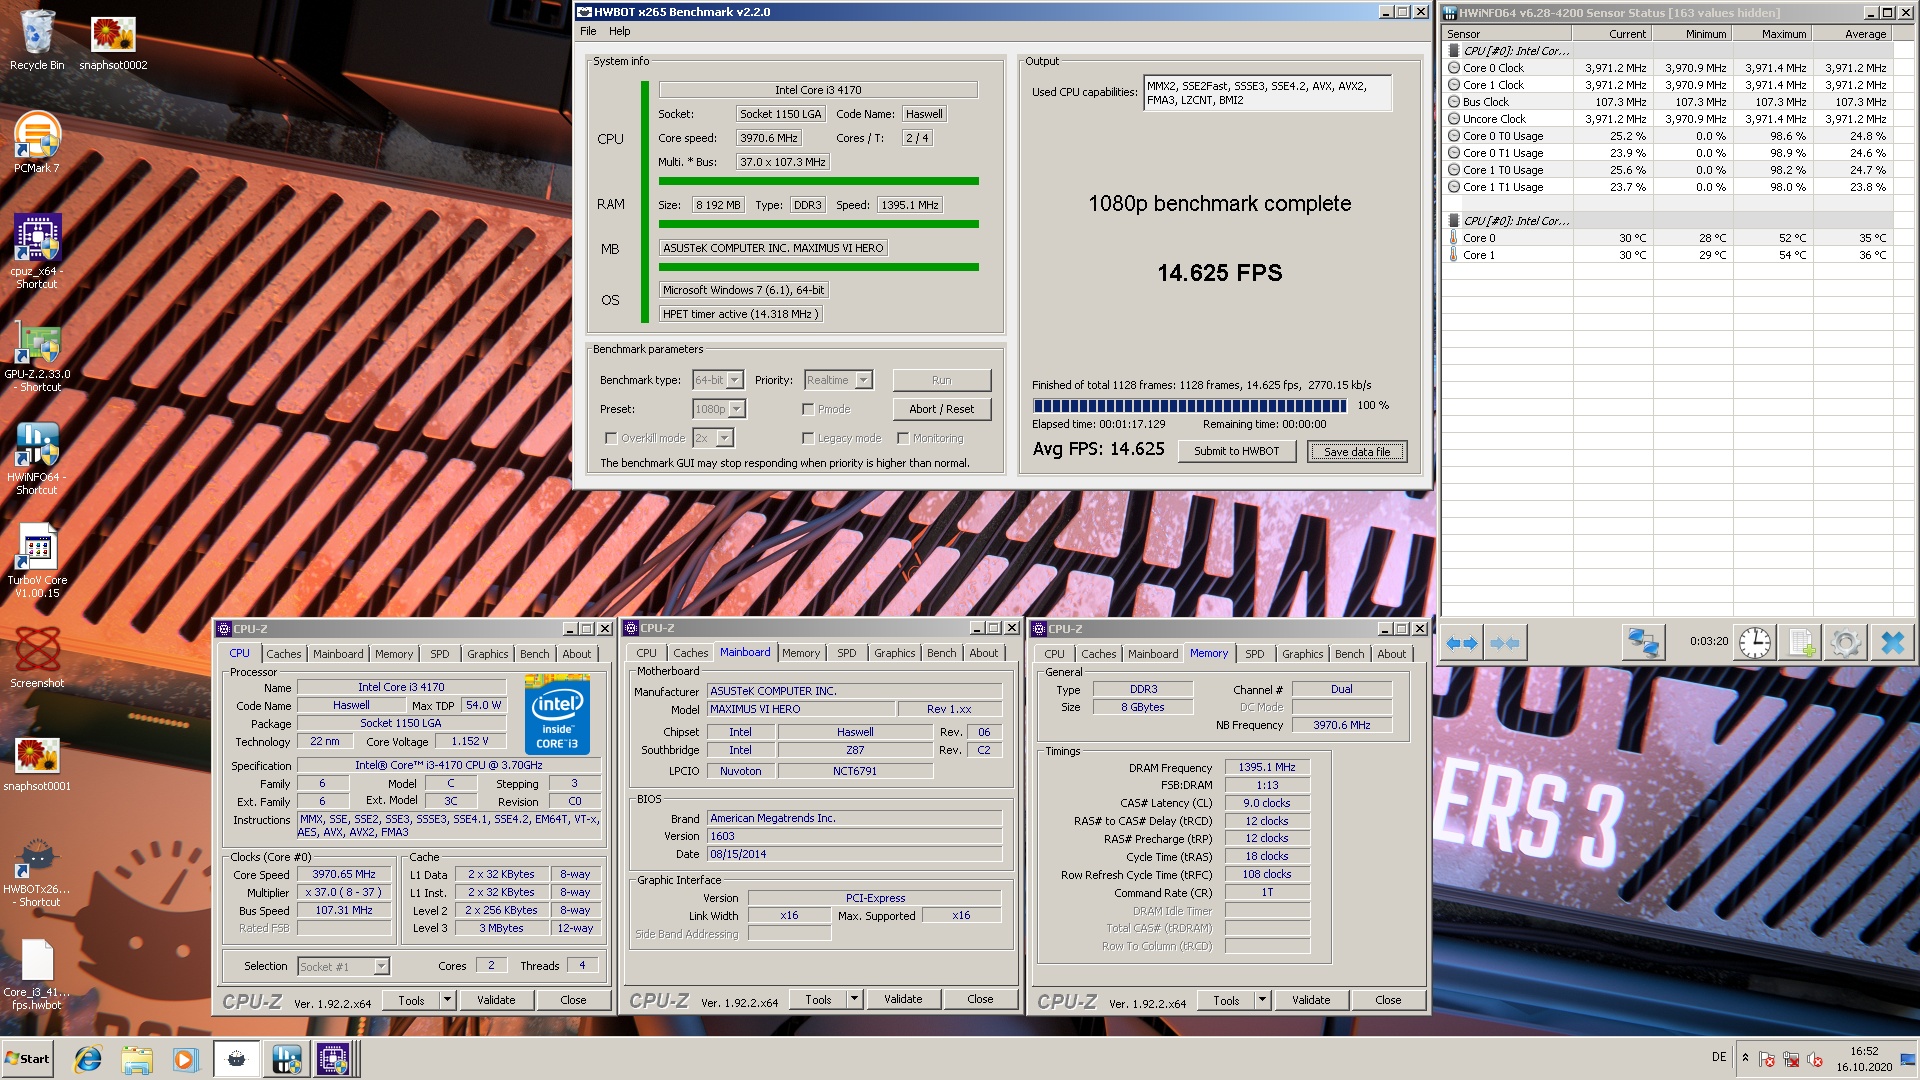This screenshot has width=1920, height=1080.
Task: Click Submit to HWBOT button
Action: [1236, 451]
